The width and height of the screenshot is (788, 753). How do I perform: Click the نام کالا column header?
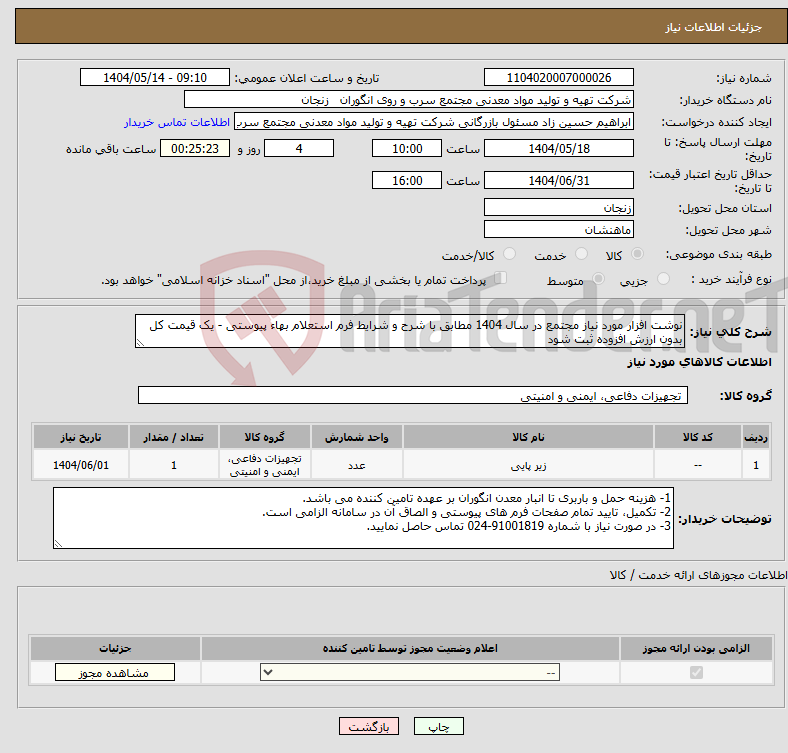528,437
